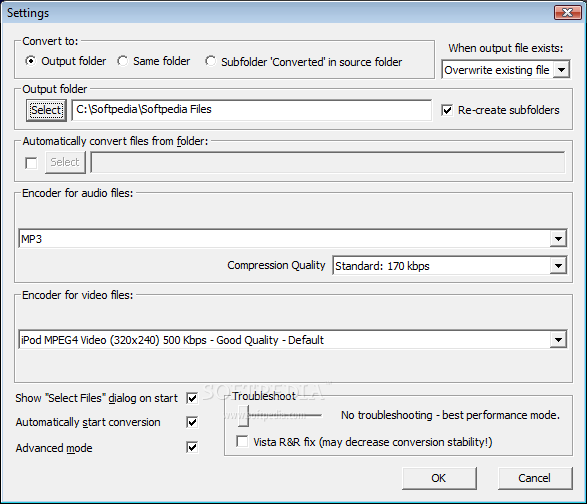Viewport: 587px width, 504px height.
Task: Click the disabled Select button for auto-convert folder
Action: 65,162
